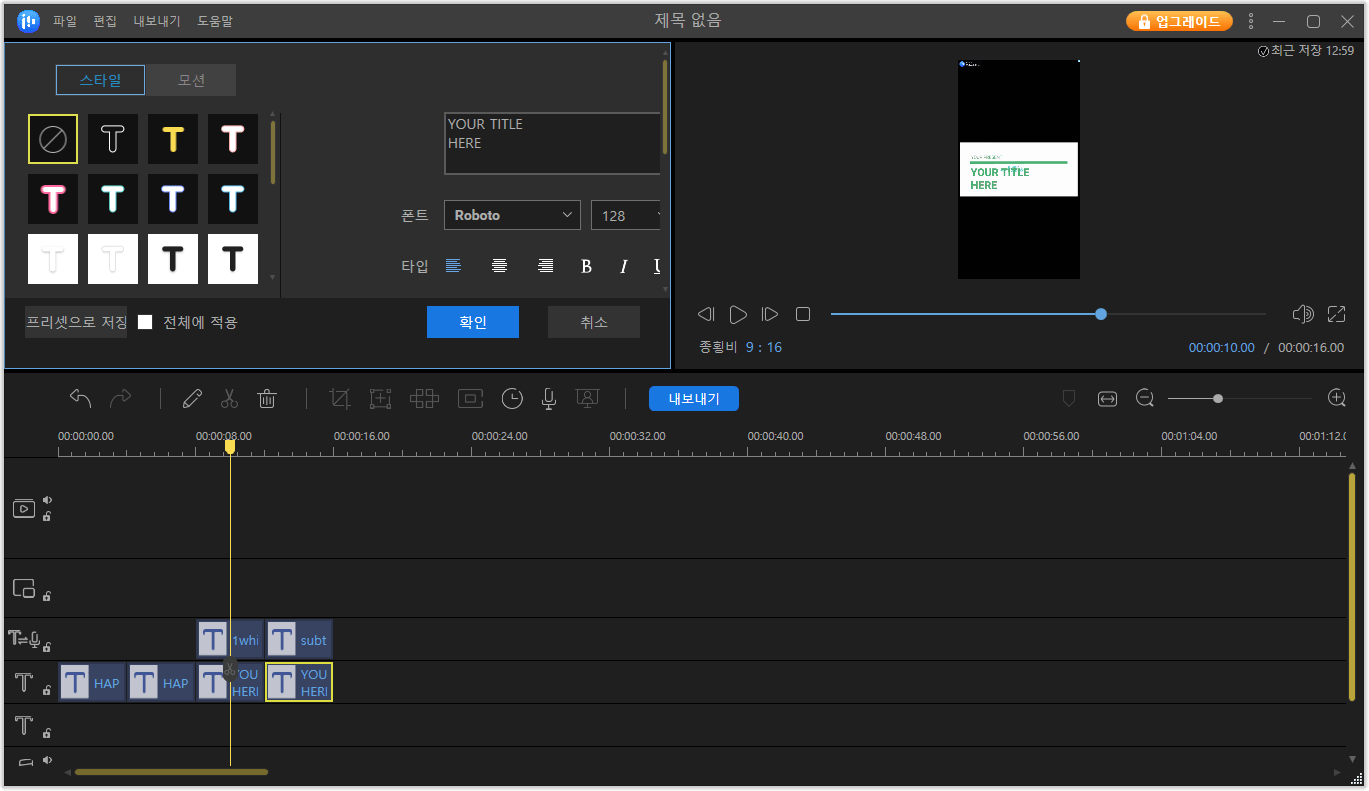Open the three-dot more options menu
Viewport: 1369px width, 791px height.
click(1251, 21)
